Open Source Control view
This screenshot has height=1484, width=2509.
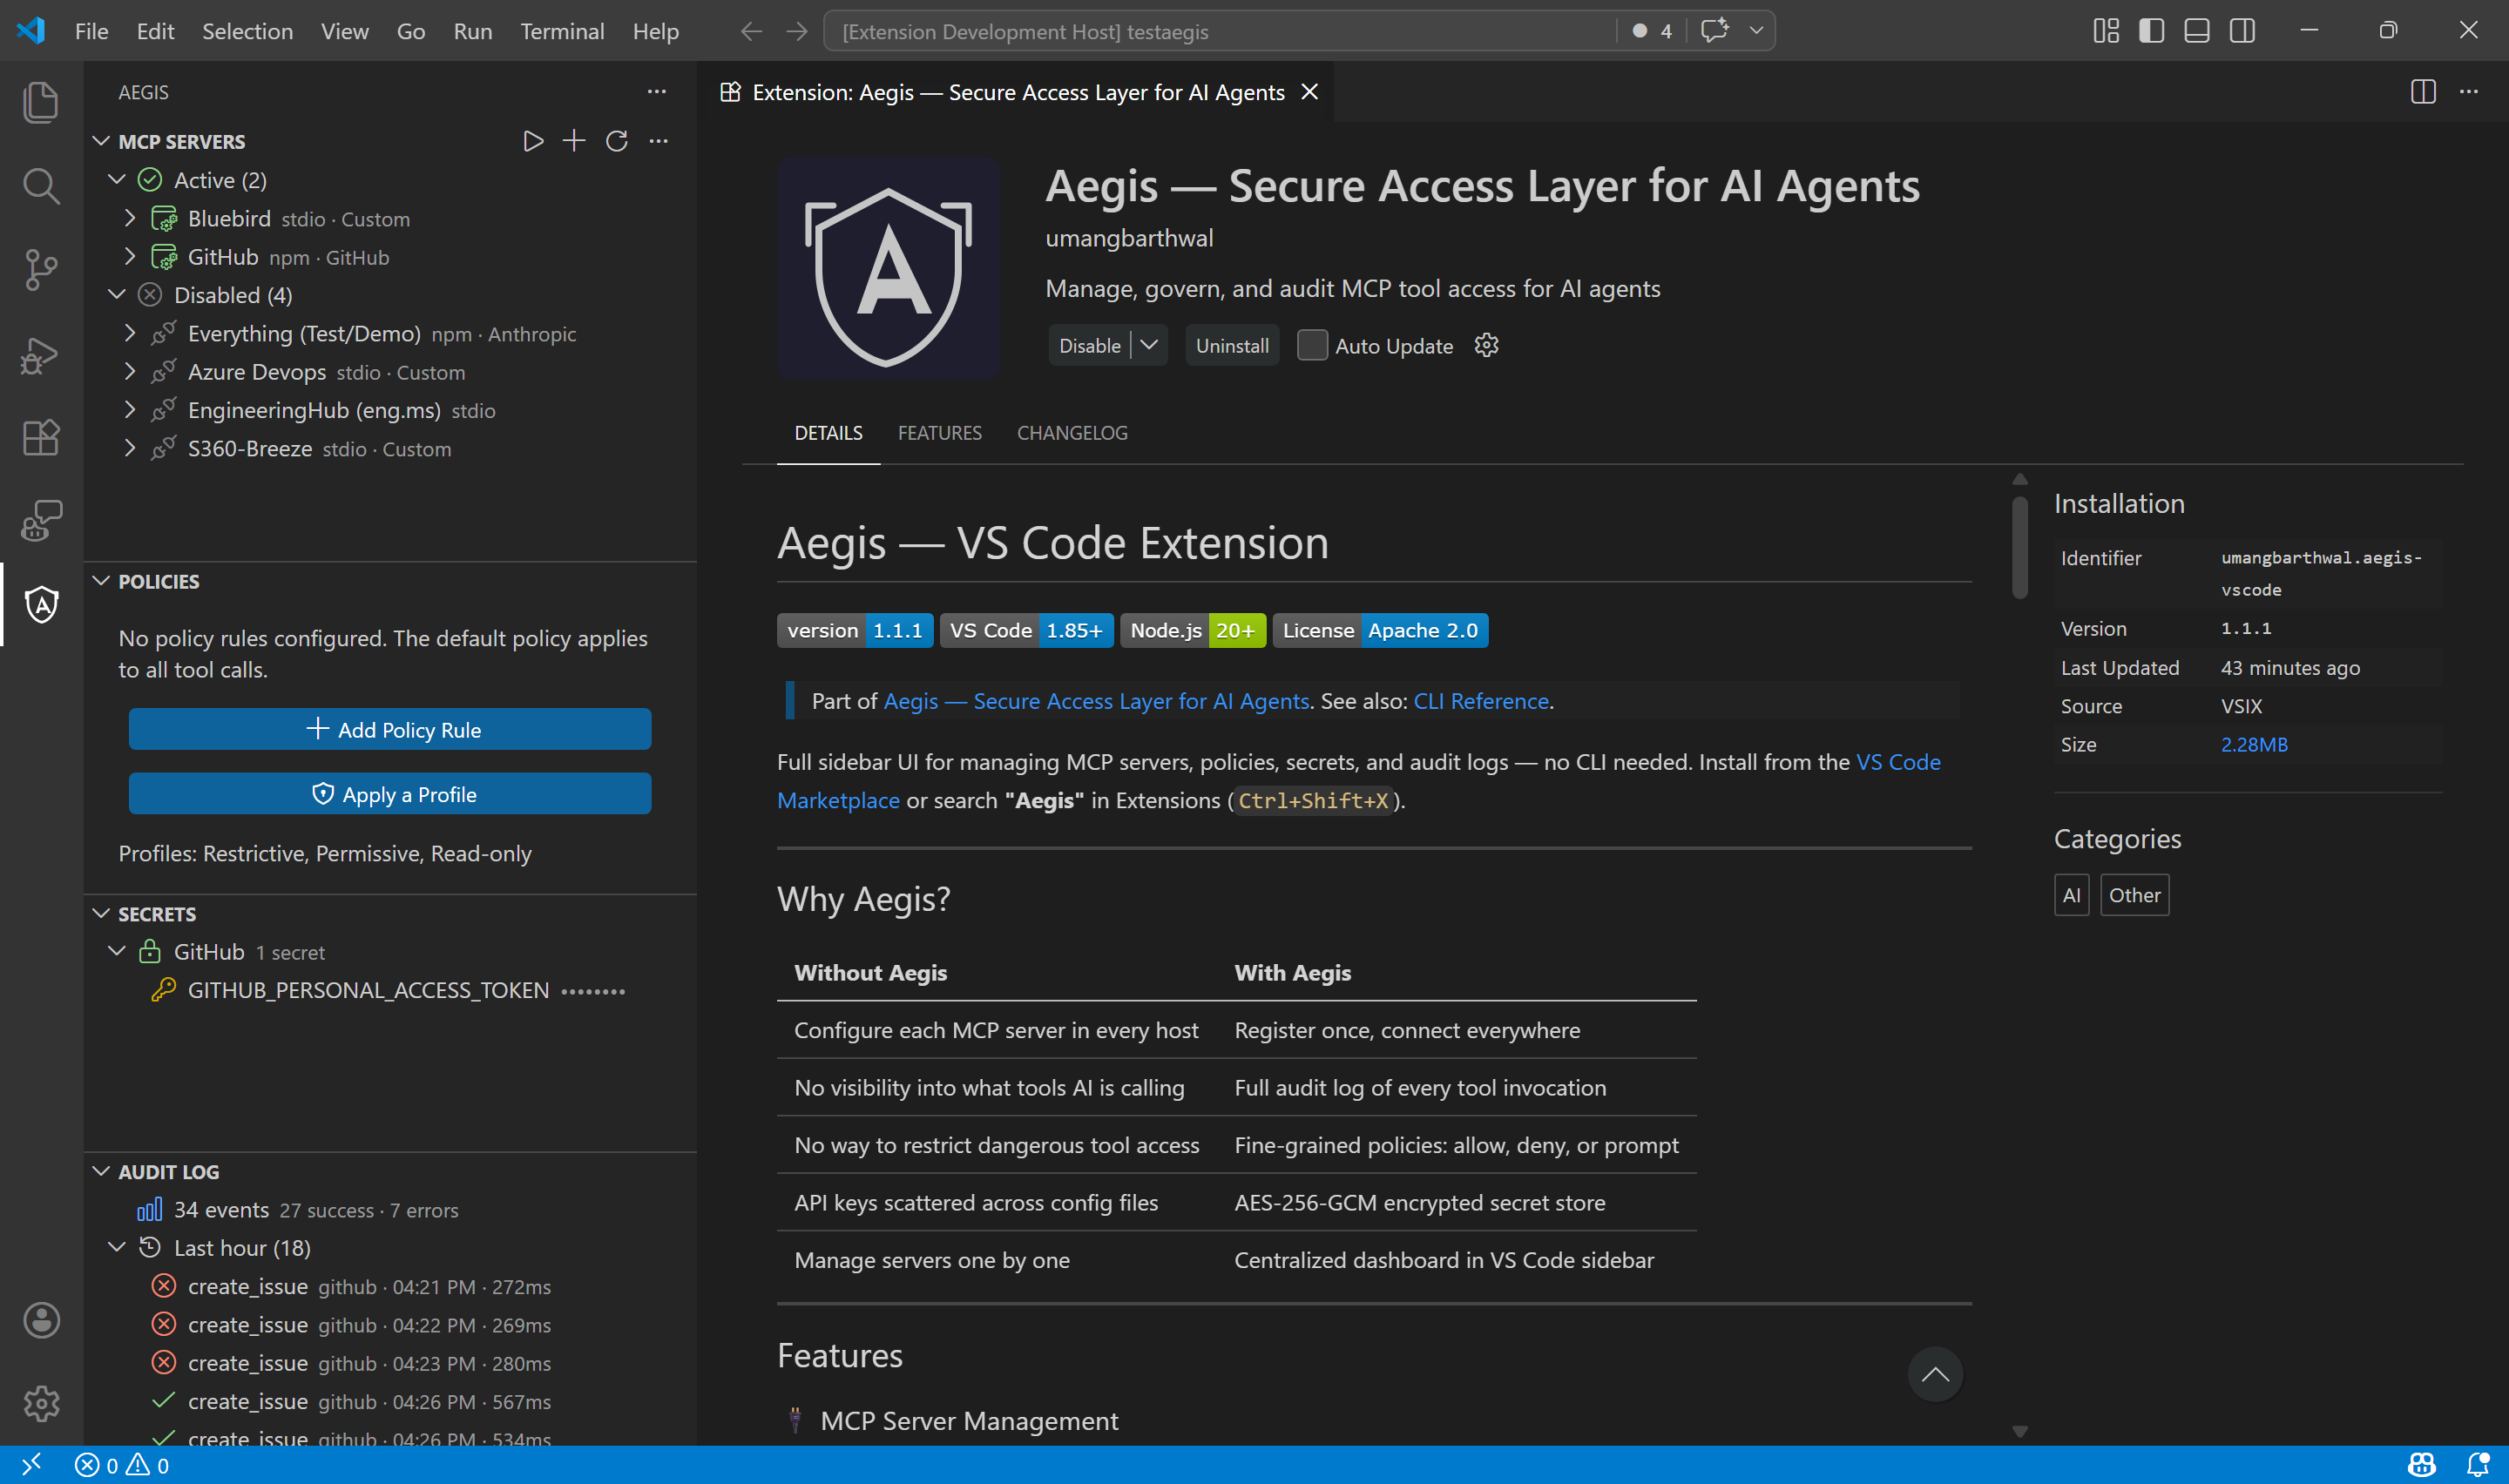point(41,270)
